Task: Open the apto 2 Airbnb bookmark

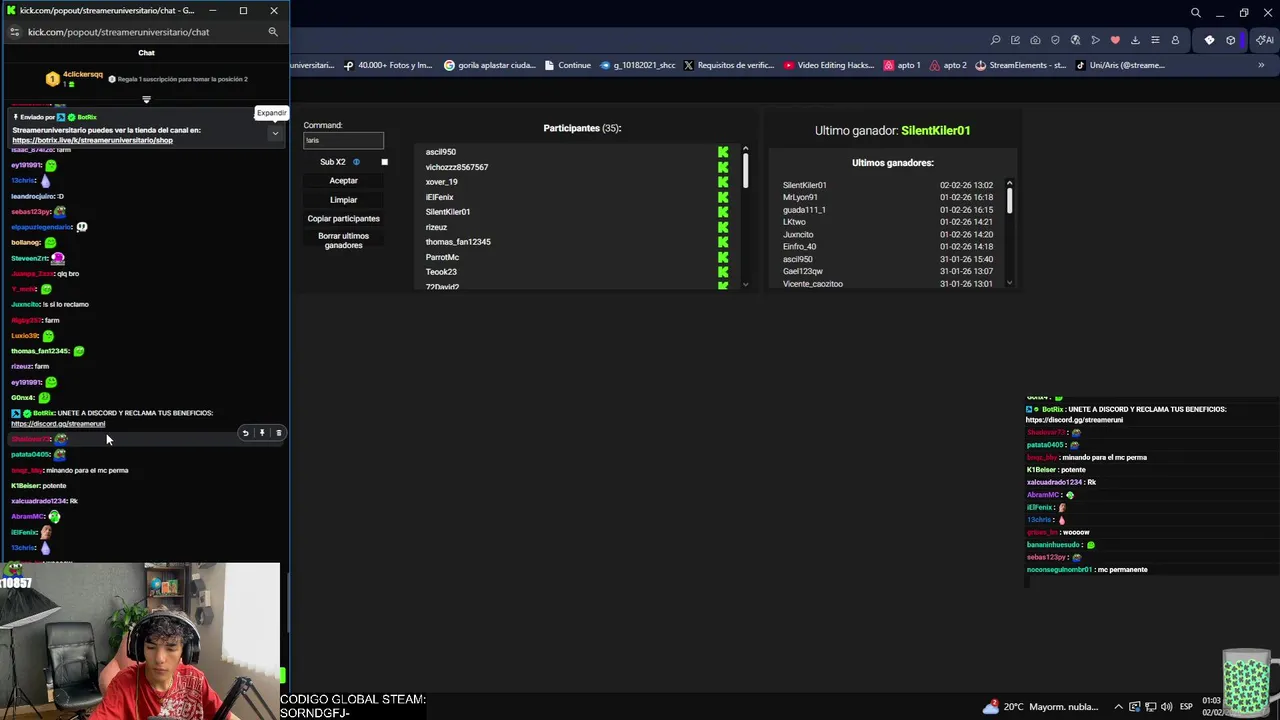Action: [x=948, y=65]
